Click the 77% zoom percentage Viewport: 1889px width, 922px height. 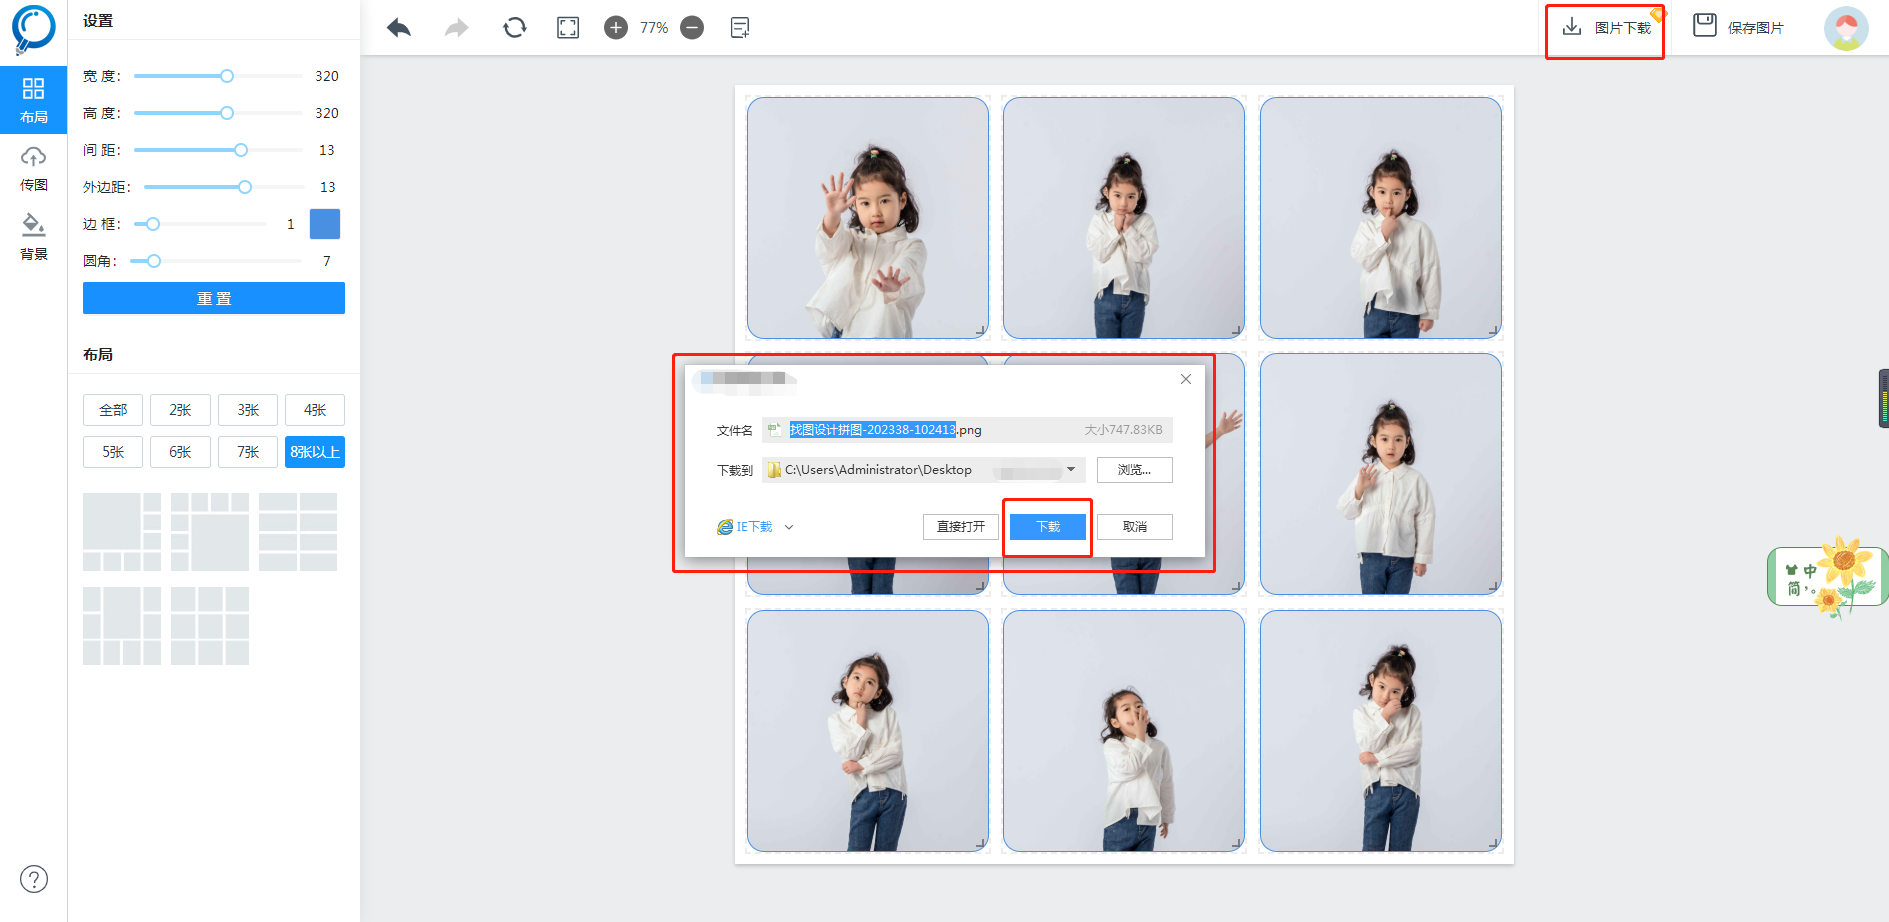654,28
